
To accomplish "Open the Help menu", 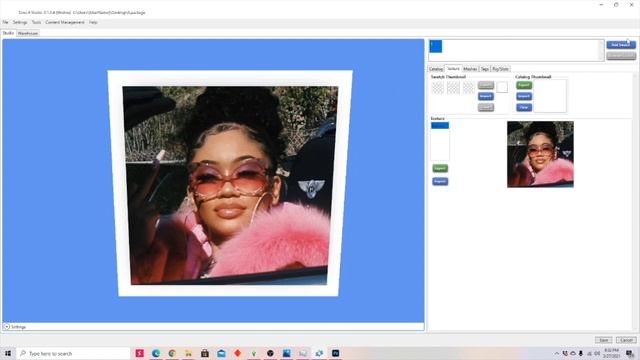I will click(x=93, y=22).
